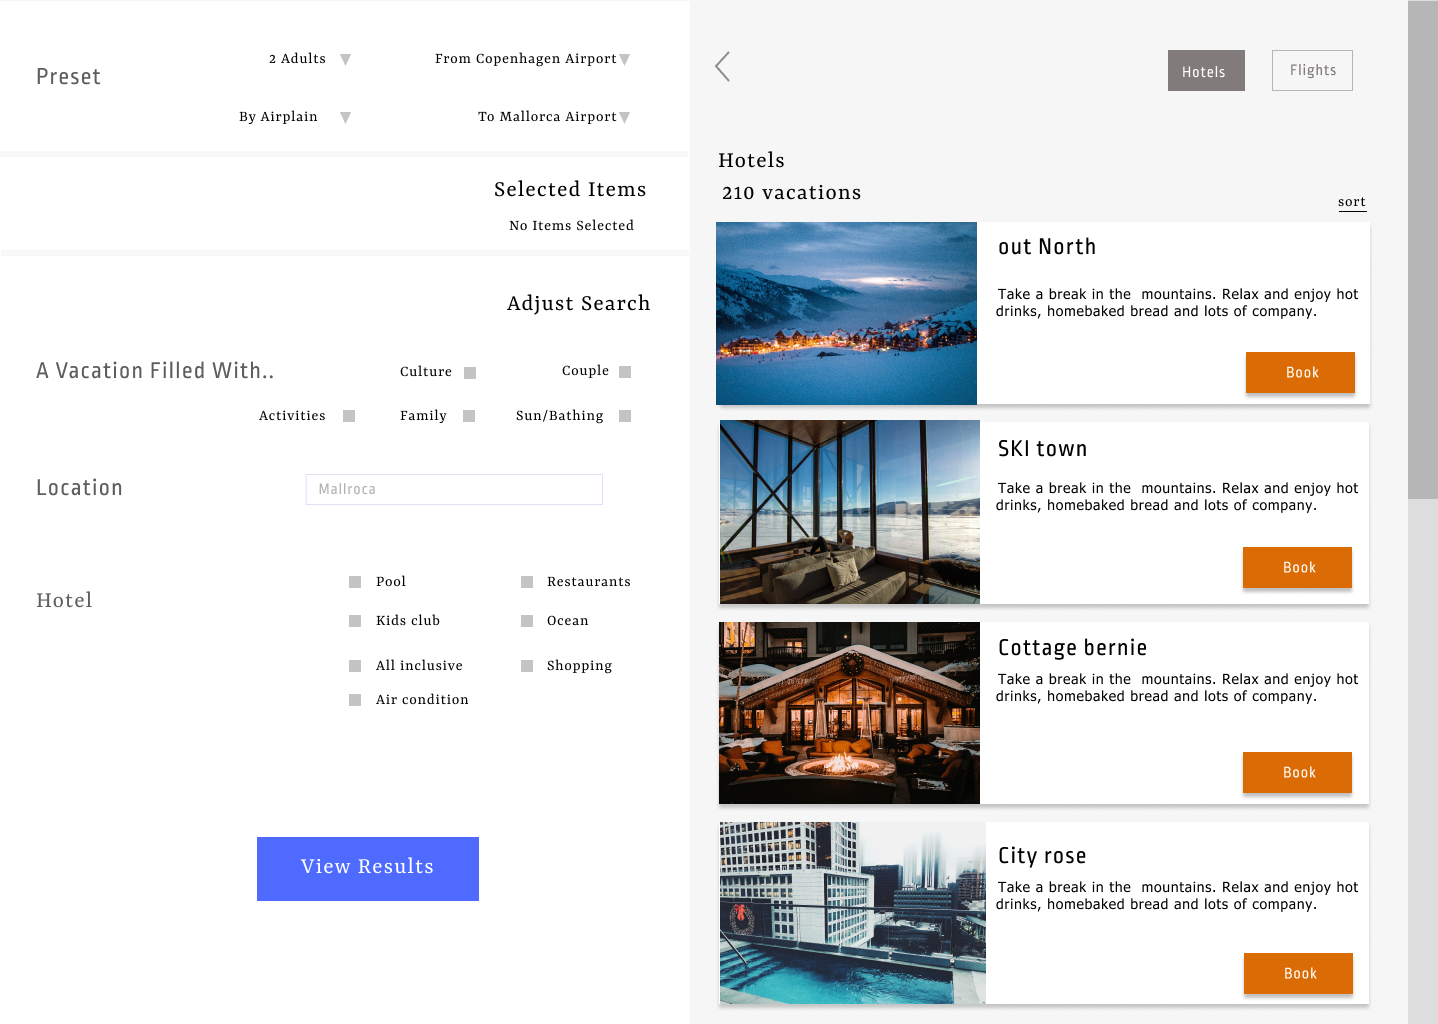
Task: Tick the Sun/Bathing checkbox
Action: pyautogui.click(x=625, y=416)
